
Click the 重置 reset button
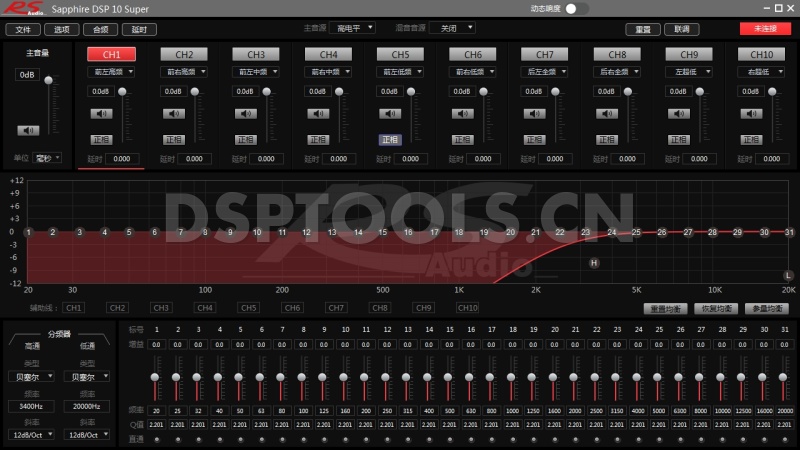(643, 30)
